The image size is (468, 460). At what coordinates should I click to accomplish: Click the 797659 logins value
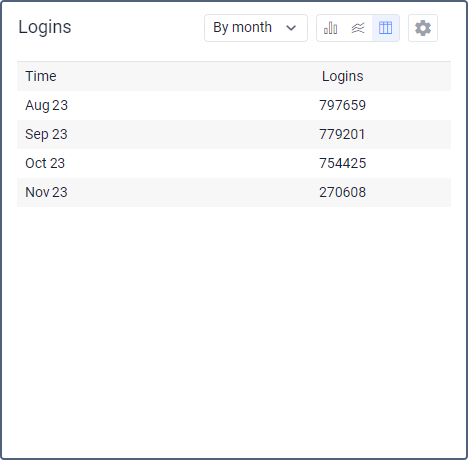coord(342,105)
